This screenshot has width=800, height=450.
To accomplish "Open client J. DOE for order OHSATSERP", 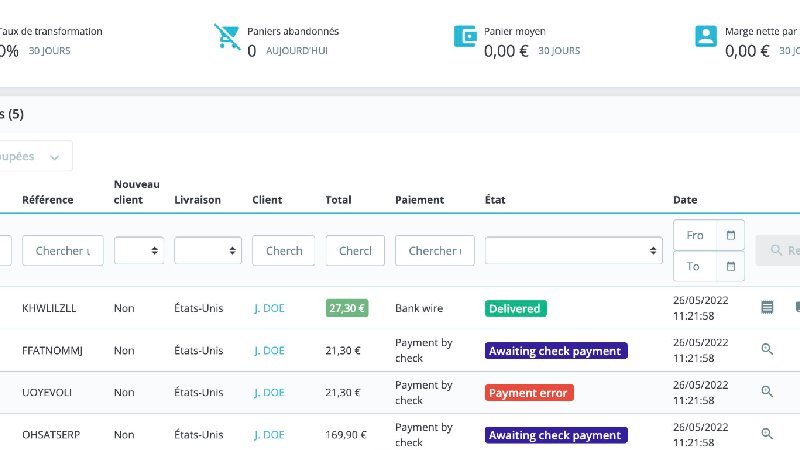I will click(x=269, y=435).
